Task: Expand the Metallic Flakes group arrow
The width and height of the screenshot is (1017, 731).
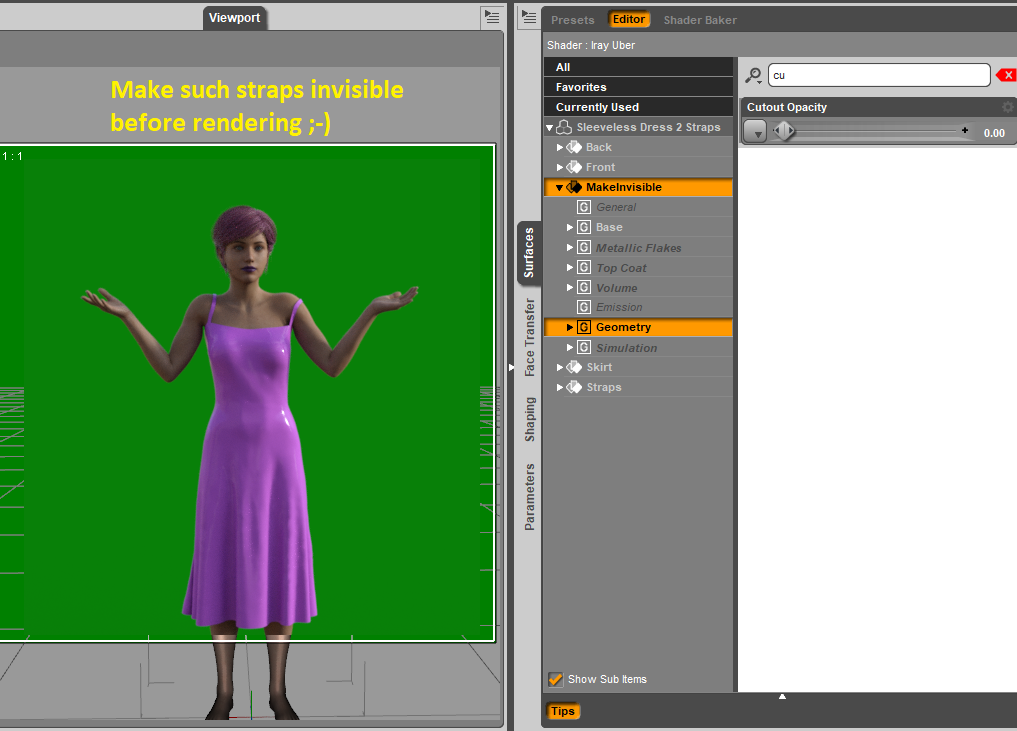Action: (x=569, y=247)
